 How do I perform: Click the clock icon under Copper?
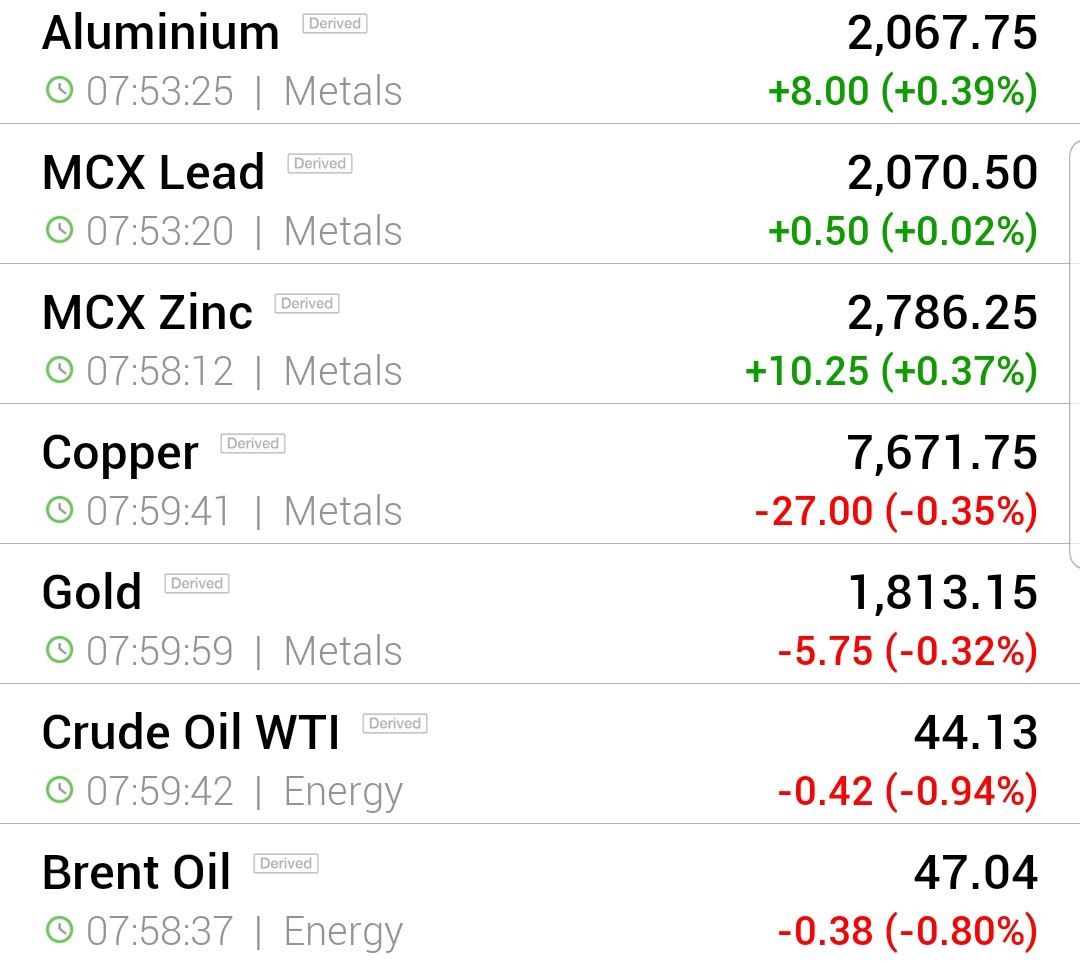tap(59, 510)
